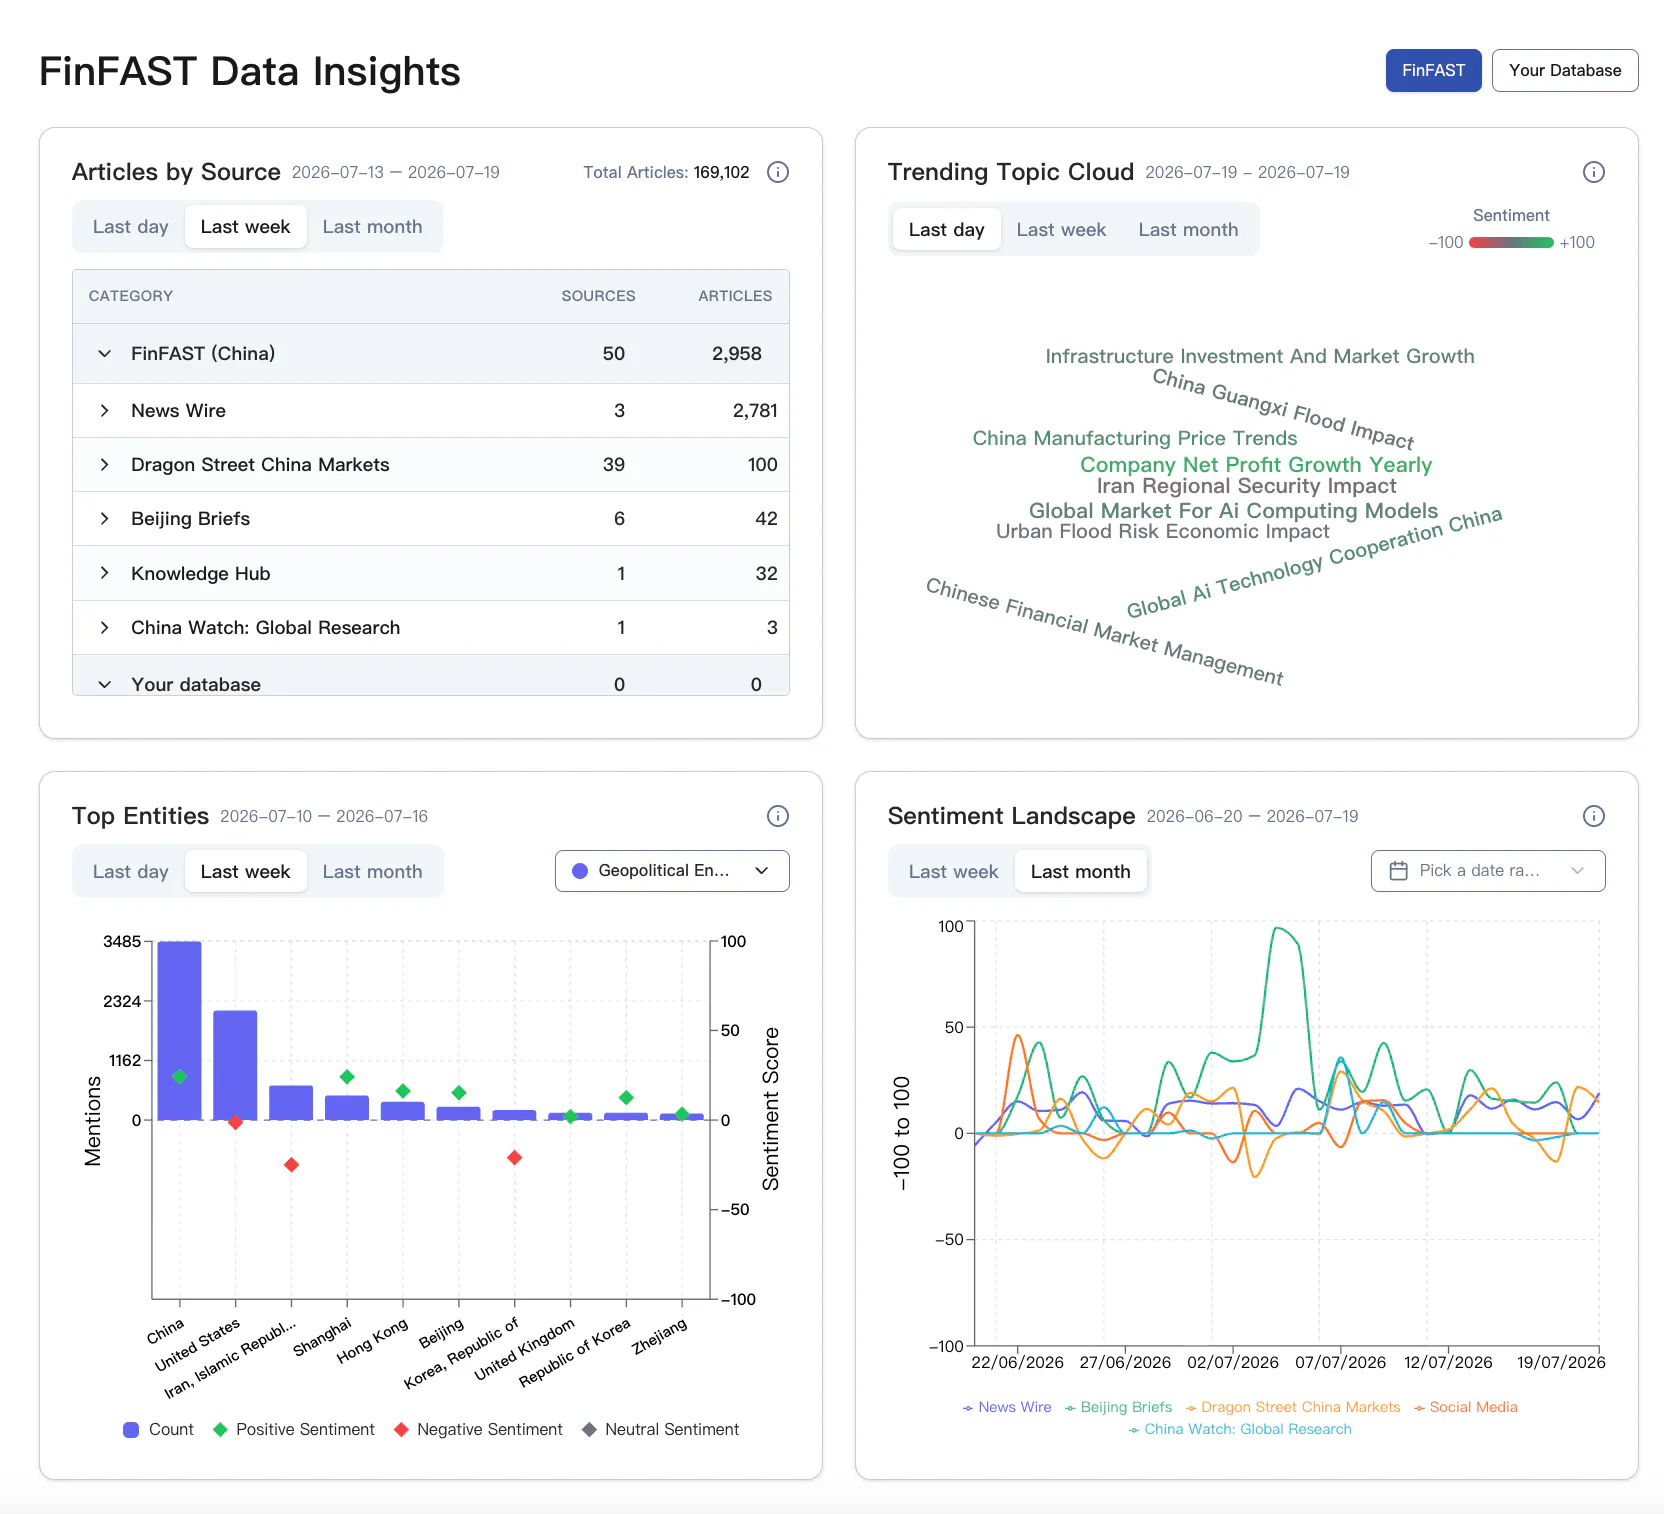Click topic Urban Flood Risk Economic Impact
Viewport: 1664px width, 1514px height.
click(1163, 532)
